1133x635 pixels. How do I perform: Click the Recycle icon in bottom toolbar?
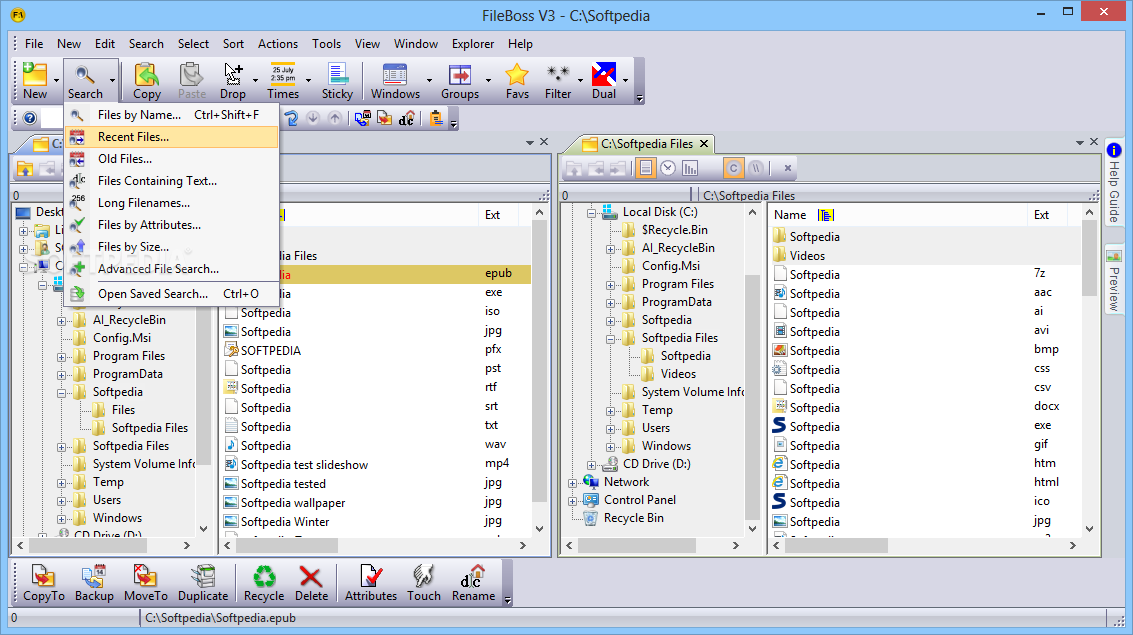(264, 583)
